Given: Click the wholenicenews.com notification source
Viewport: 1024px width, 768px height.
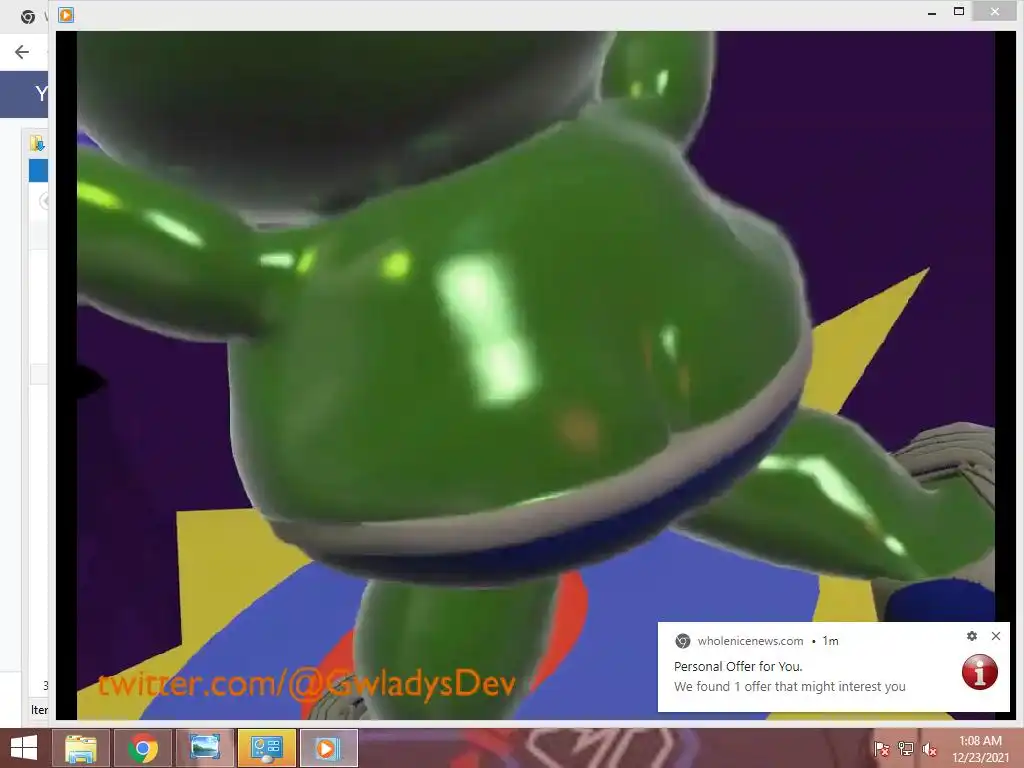Looking at the screenshot, I should 750,641.
